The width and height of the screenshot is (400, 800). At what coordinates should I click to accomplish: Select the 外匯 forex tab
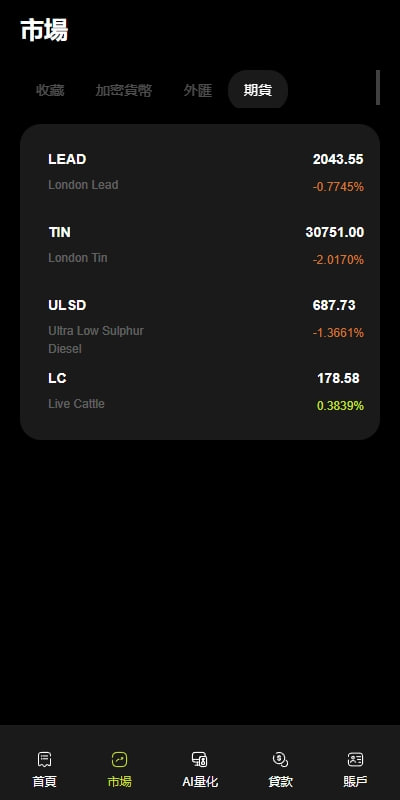click(197, 90)
